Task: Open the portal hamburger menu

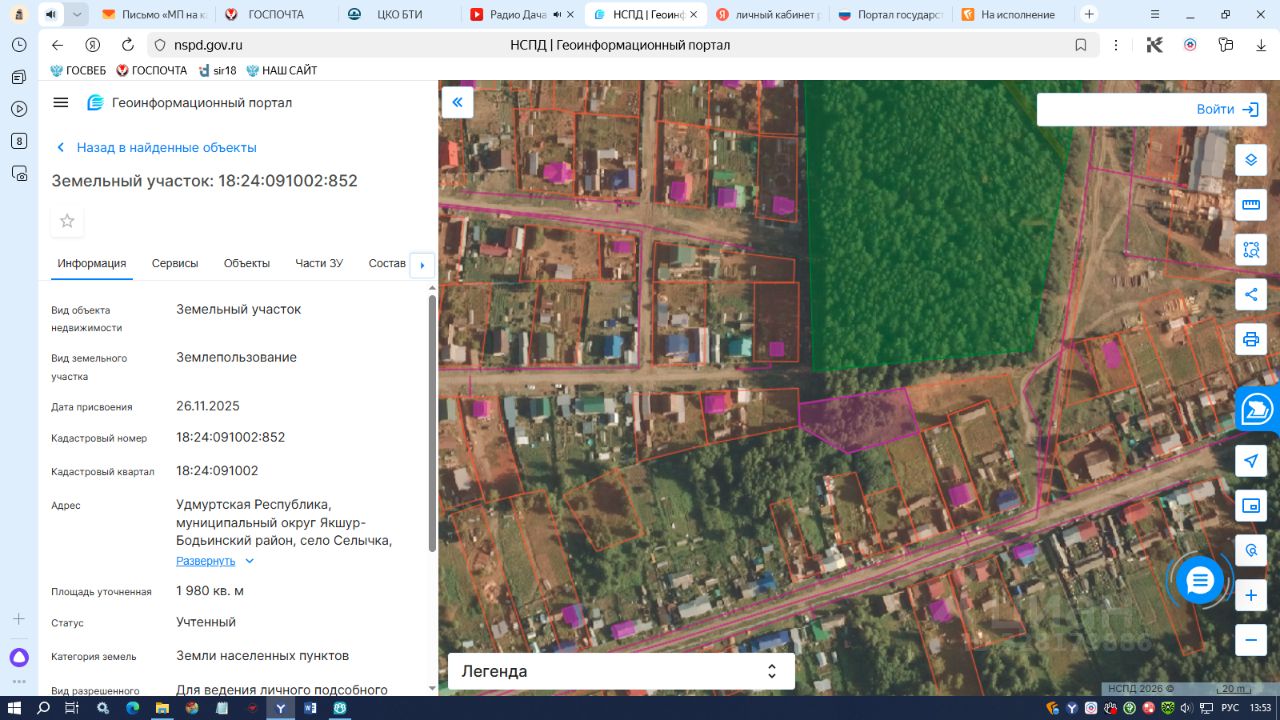Action: click(x=61, y=103)
